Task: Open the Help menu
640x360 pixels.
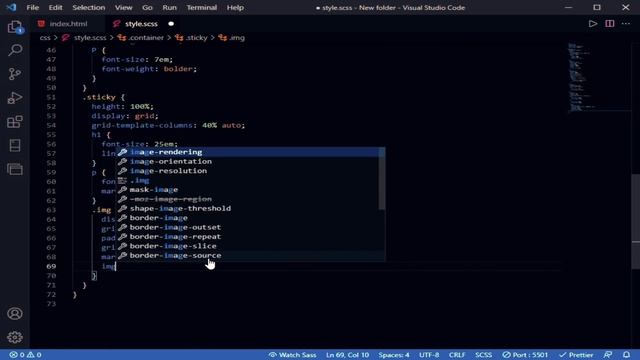Action: pyautogui.click(x=235, y=7)
